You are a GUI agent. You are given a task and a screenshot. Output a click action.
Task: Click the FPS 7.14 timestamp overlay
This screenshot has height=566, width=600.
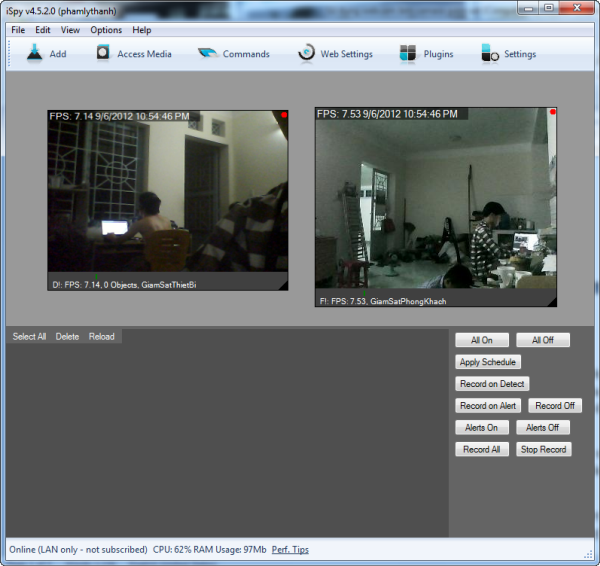119,116
